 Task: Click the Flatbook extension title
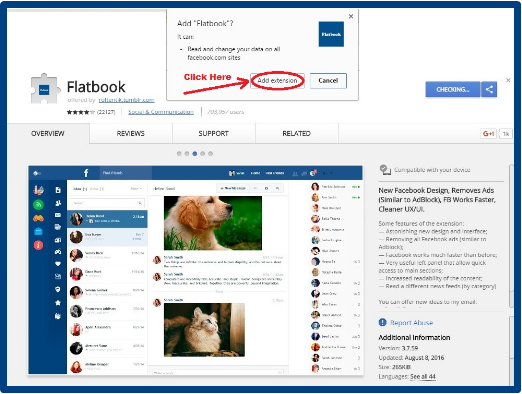(x=96, y=87)
